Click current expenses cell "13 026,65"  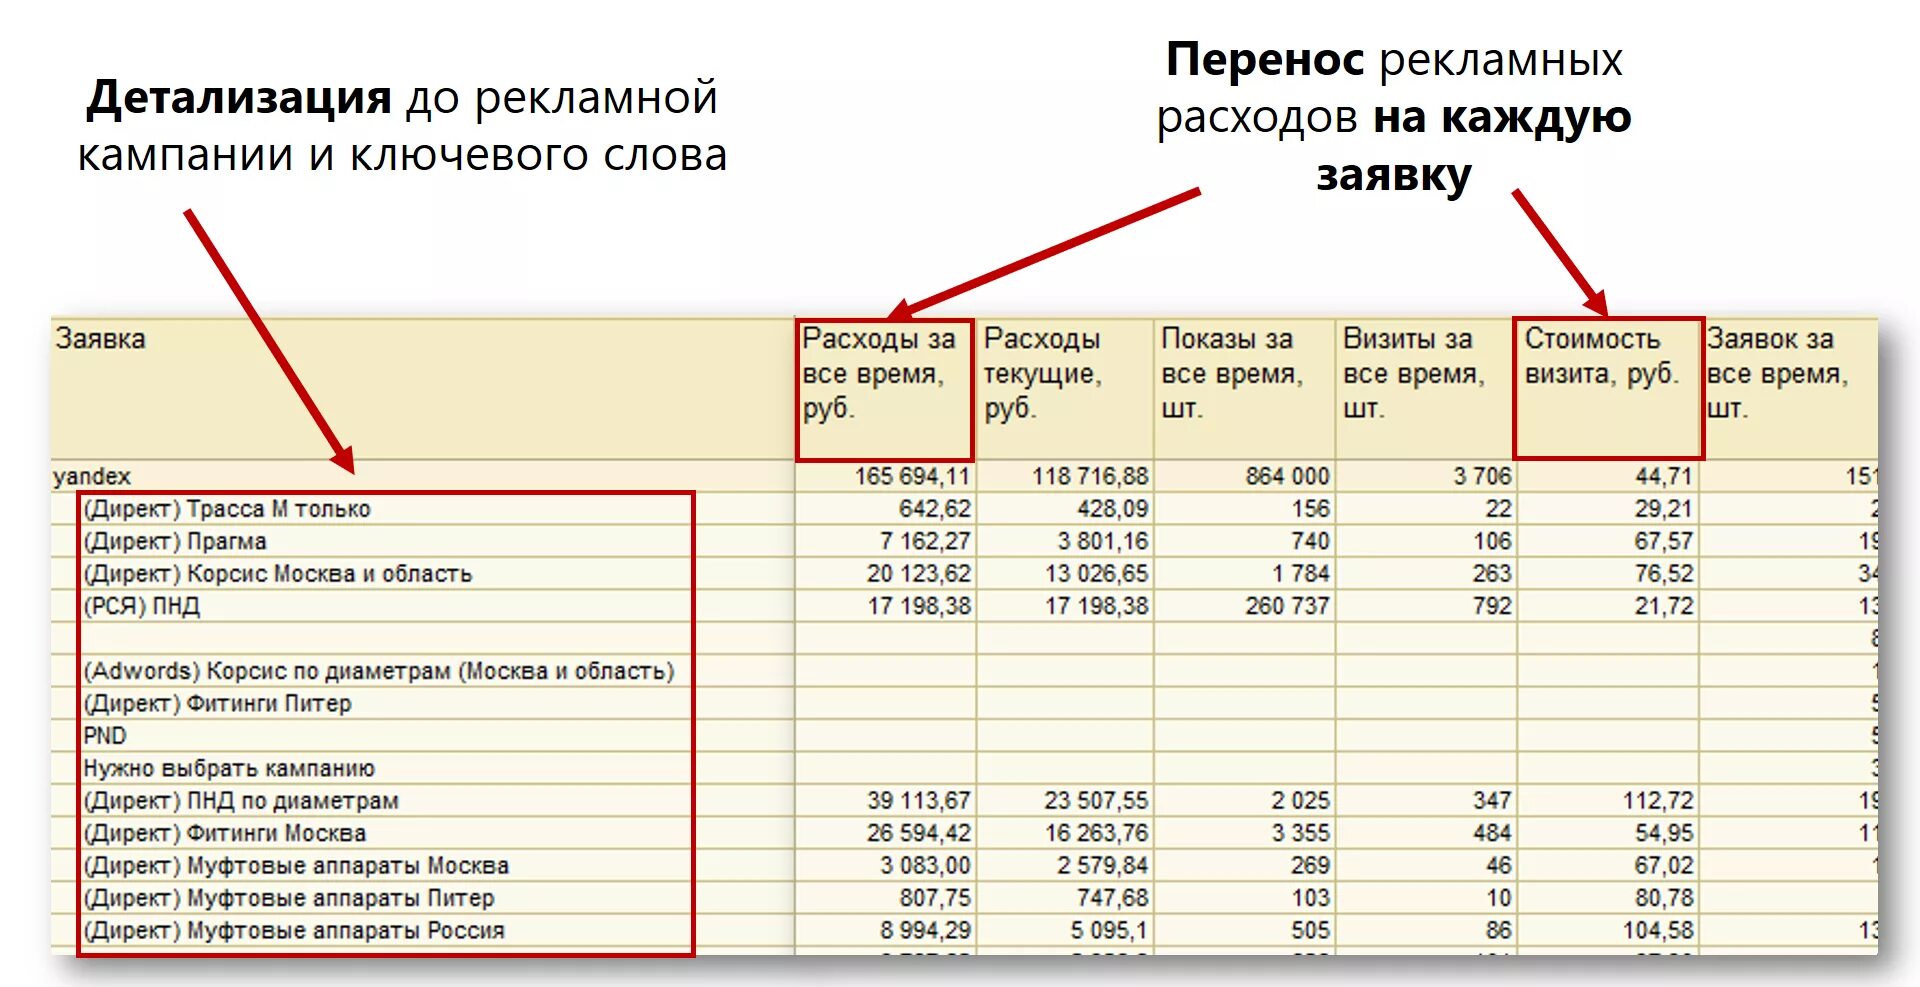(1065, 573)
